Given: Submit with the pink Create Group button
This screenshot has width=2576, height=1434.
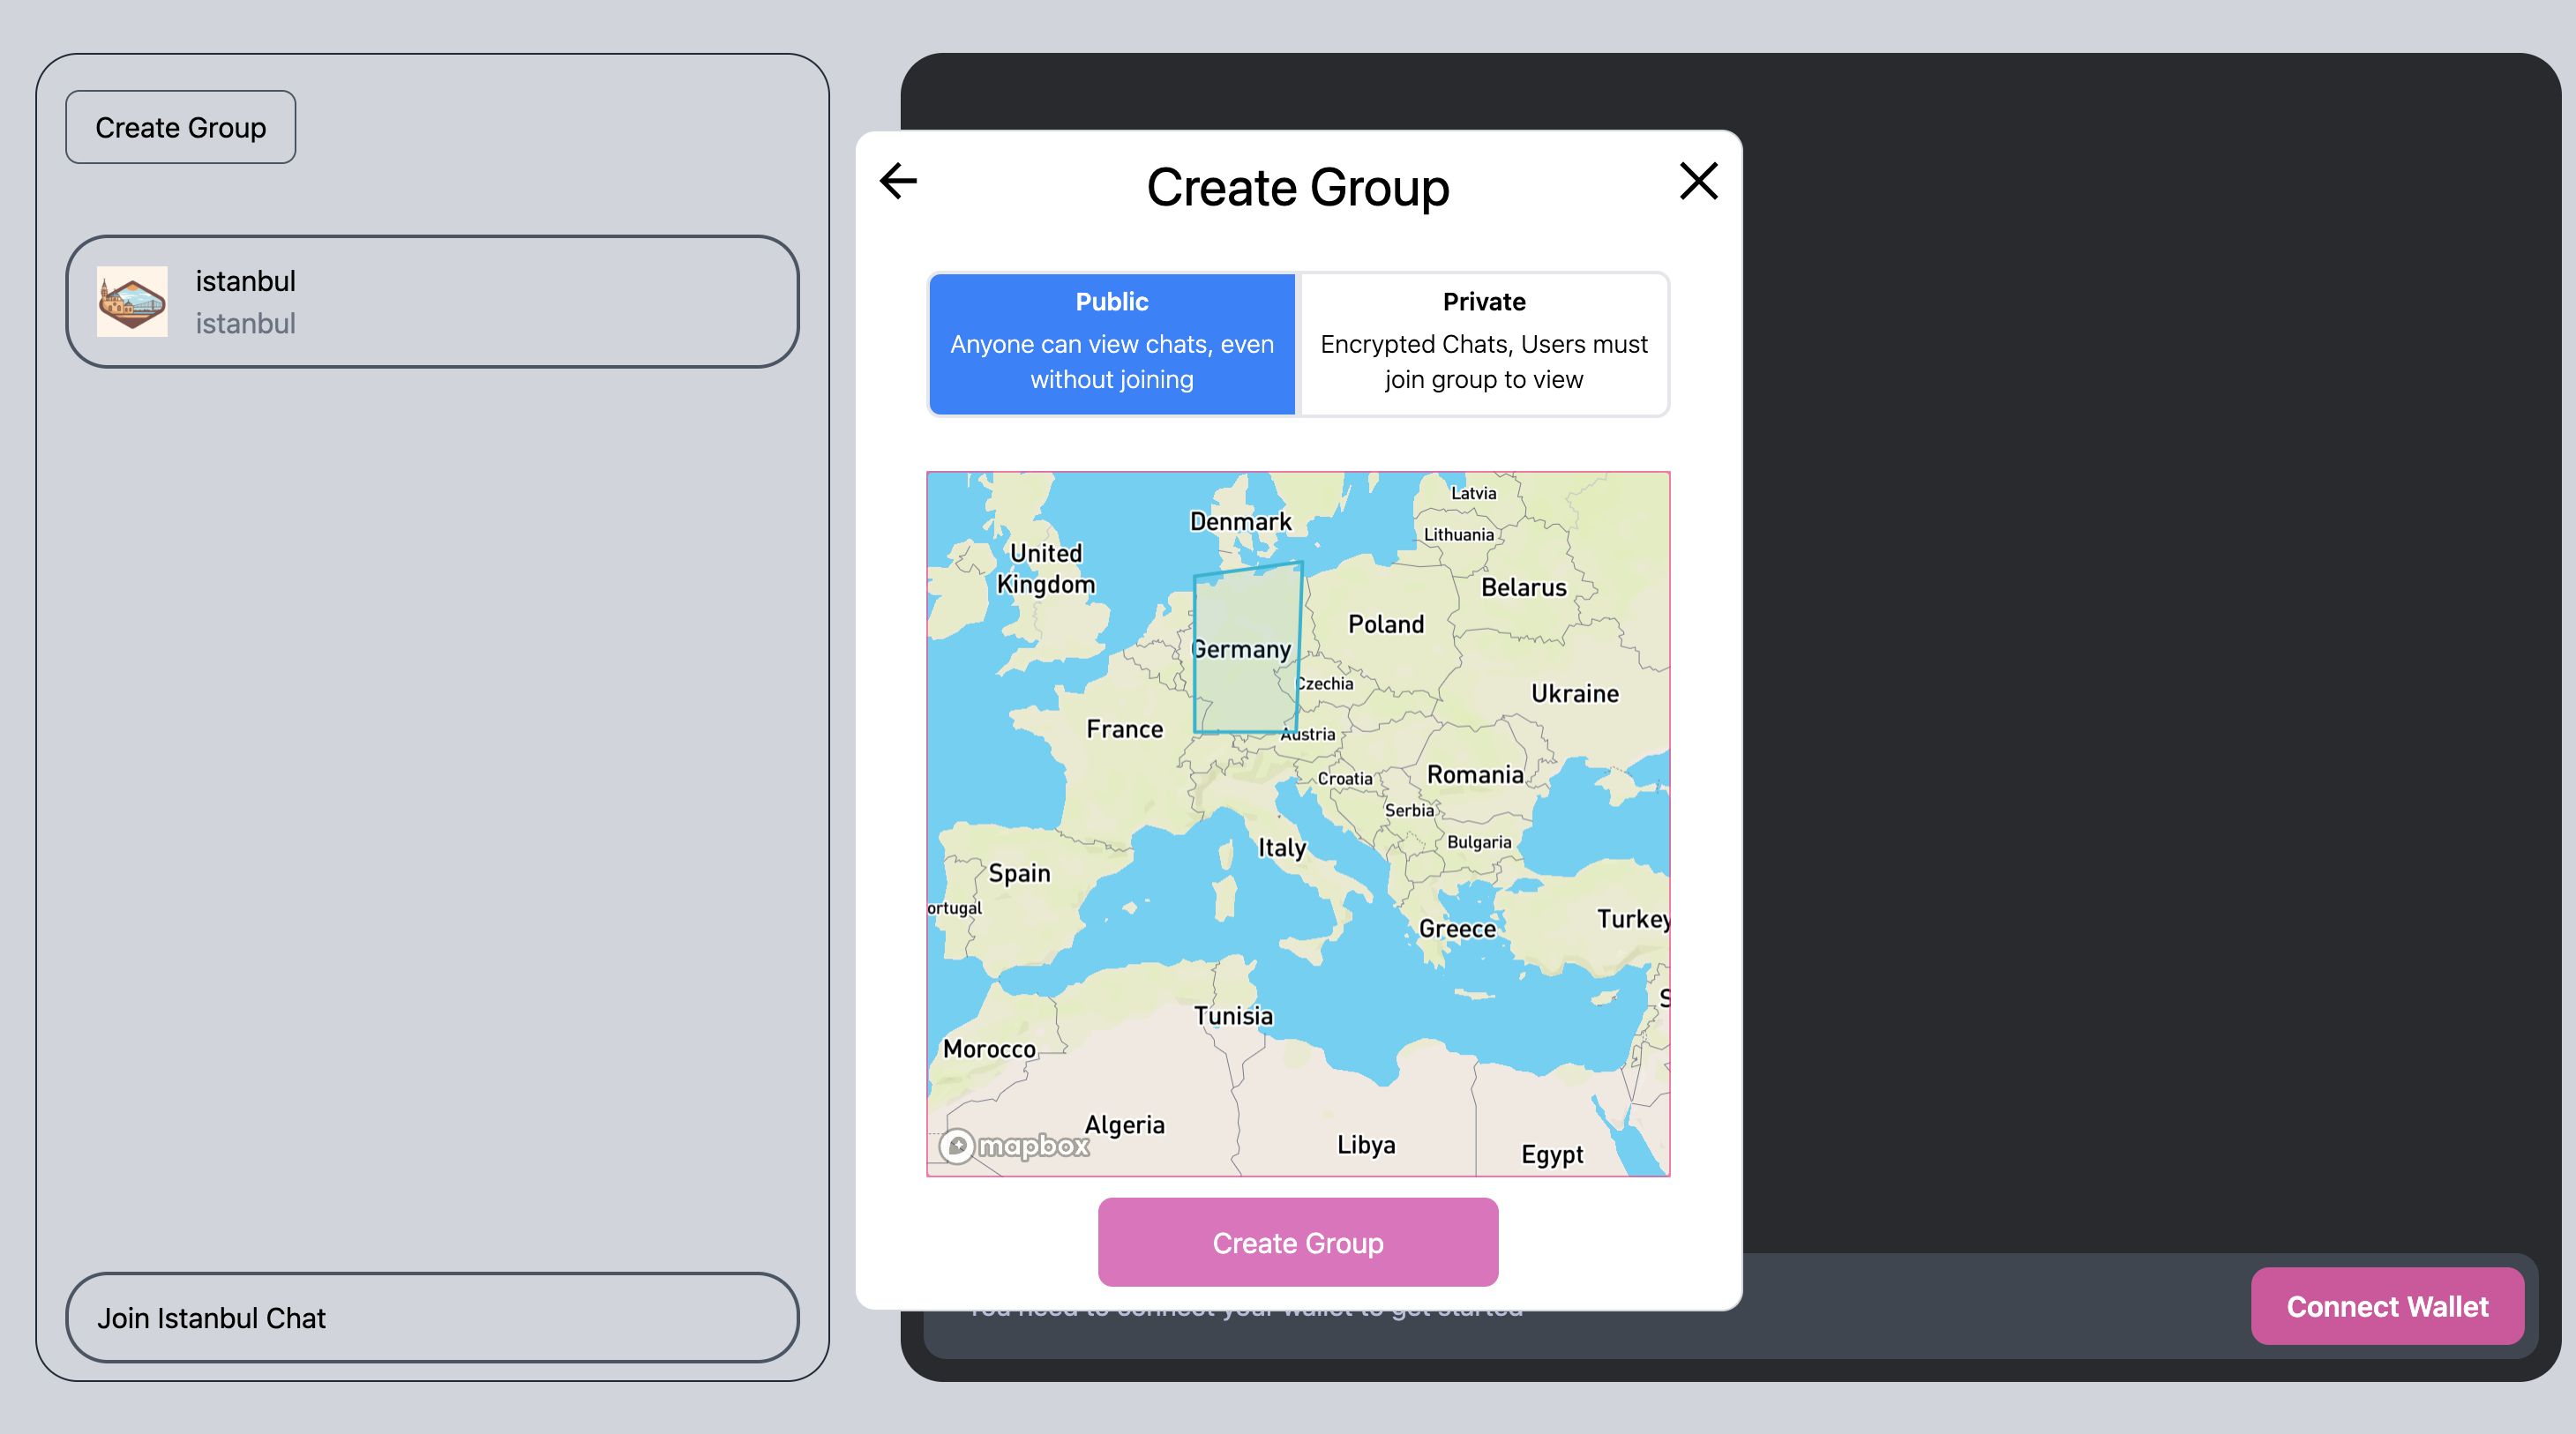Looking at the screenshot, I should 1298,1242.
